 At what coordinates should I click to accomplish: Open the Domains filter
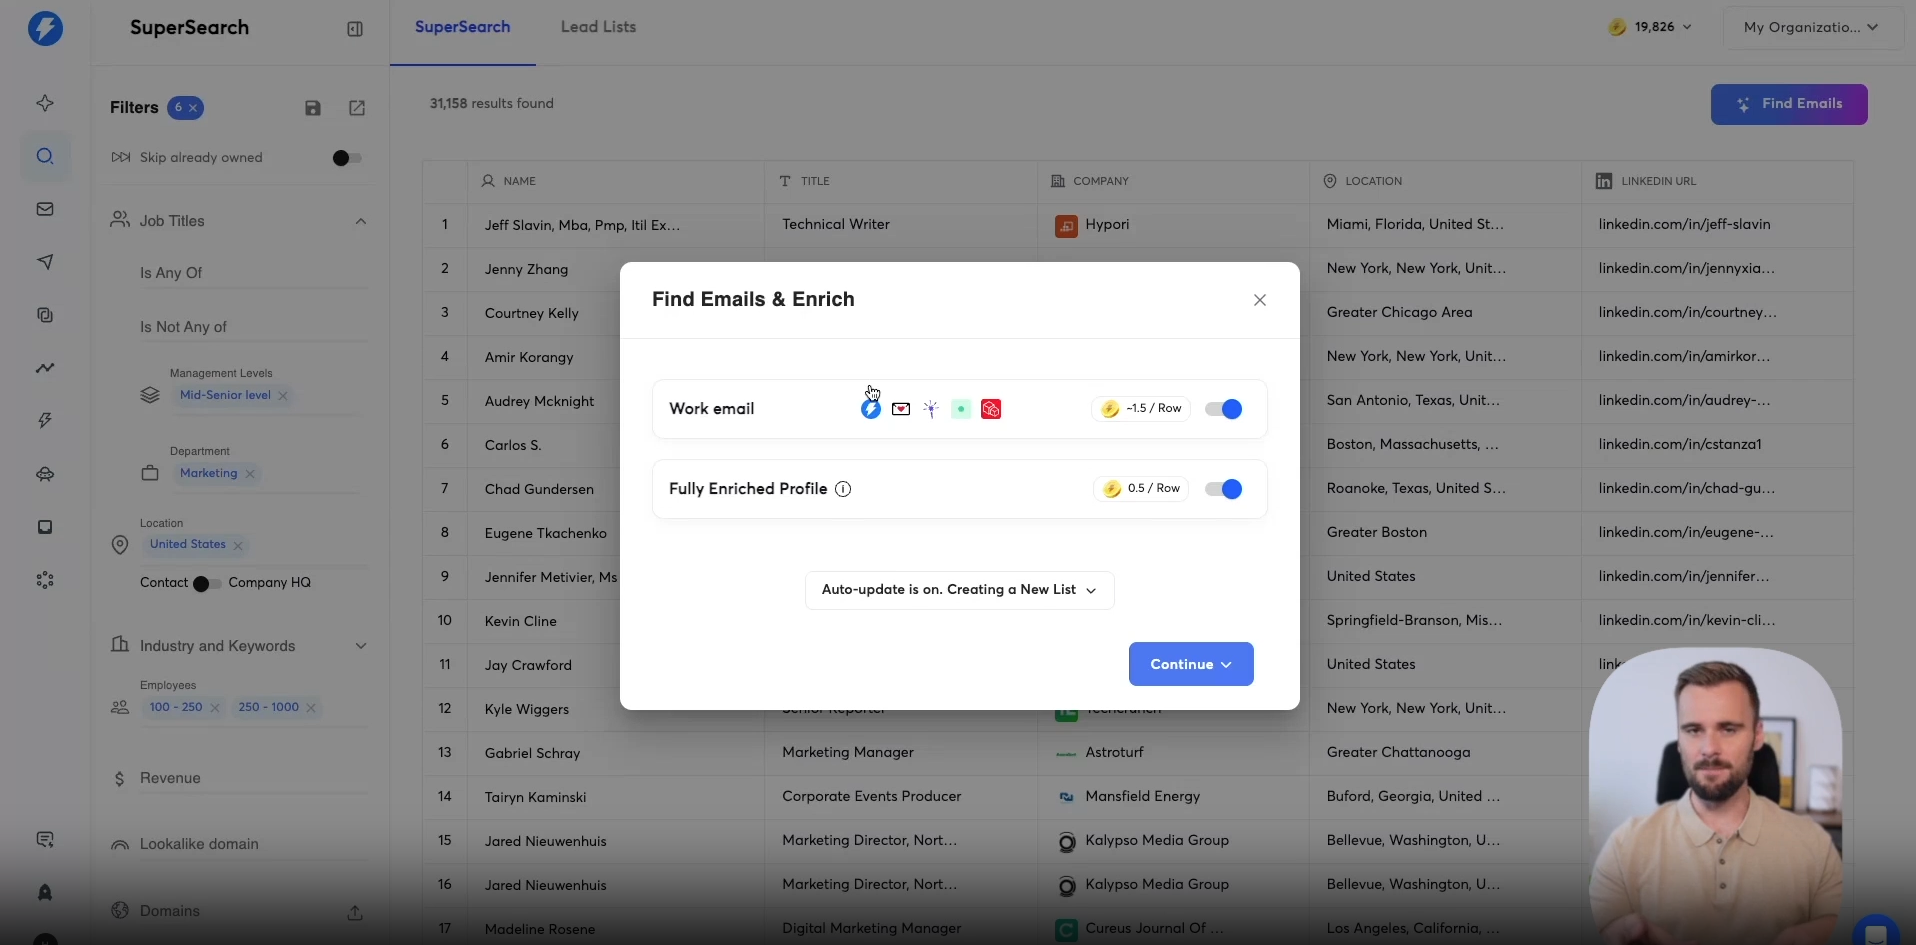coord(170,911)
